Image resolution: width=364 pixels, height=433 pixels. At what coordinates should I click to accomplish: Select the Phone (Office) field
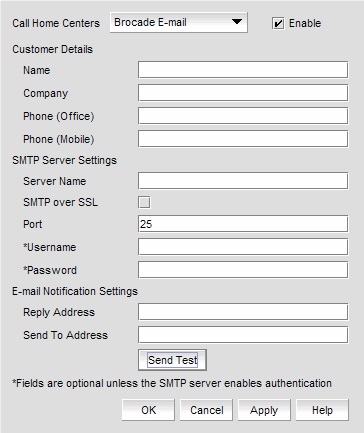(243, 116)
